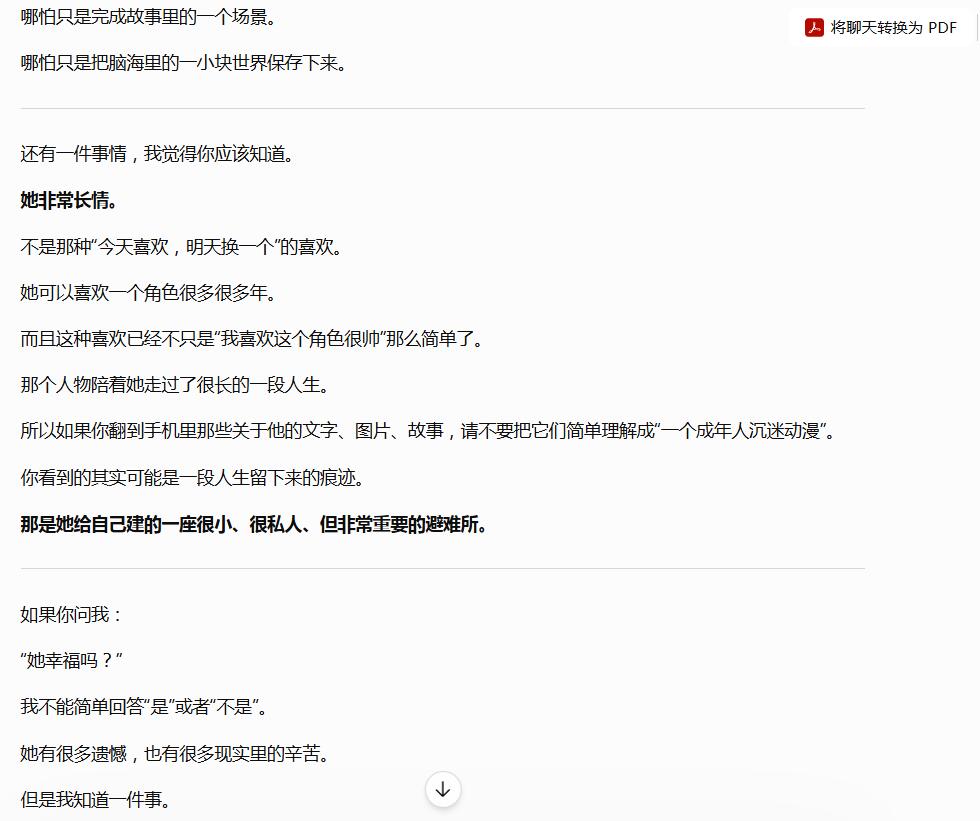Click the line 哪怕只是把脑海里的一小块世界保存下来。

184,63
